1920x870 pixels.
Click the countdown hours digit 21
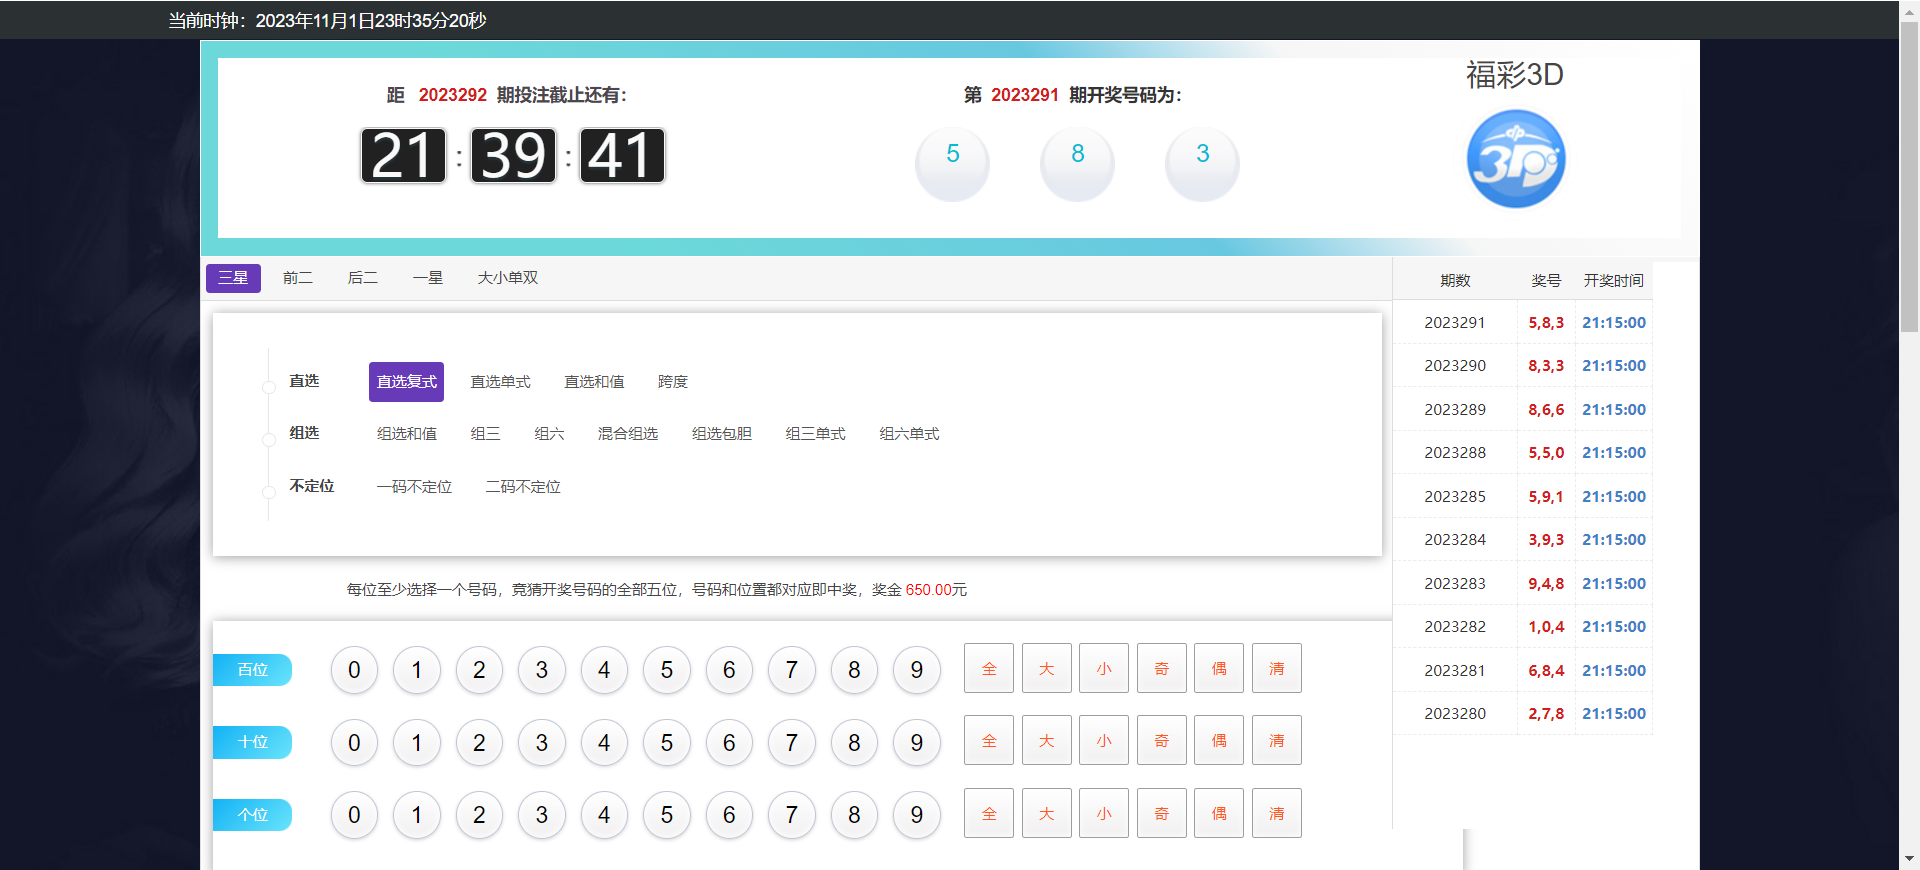click(403, 156)
